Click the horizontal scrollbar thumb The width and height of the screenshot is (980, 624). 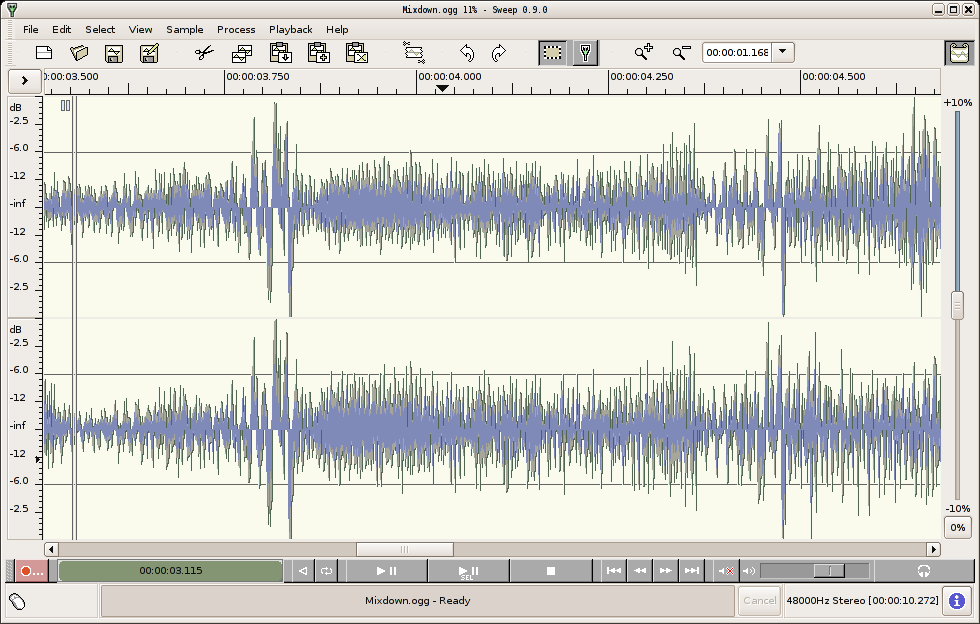tap(404, 549)
